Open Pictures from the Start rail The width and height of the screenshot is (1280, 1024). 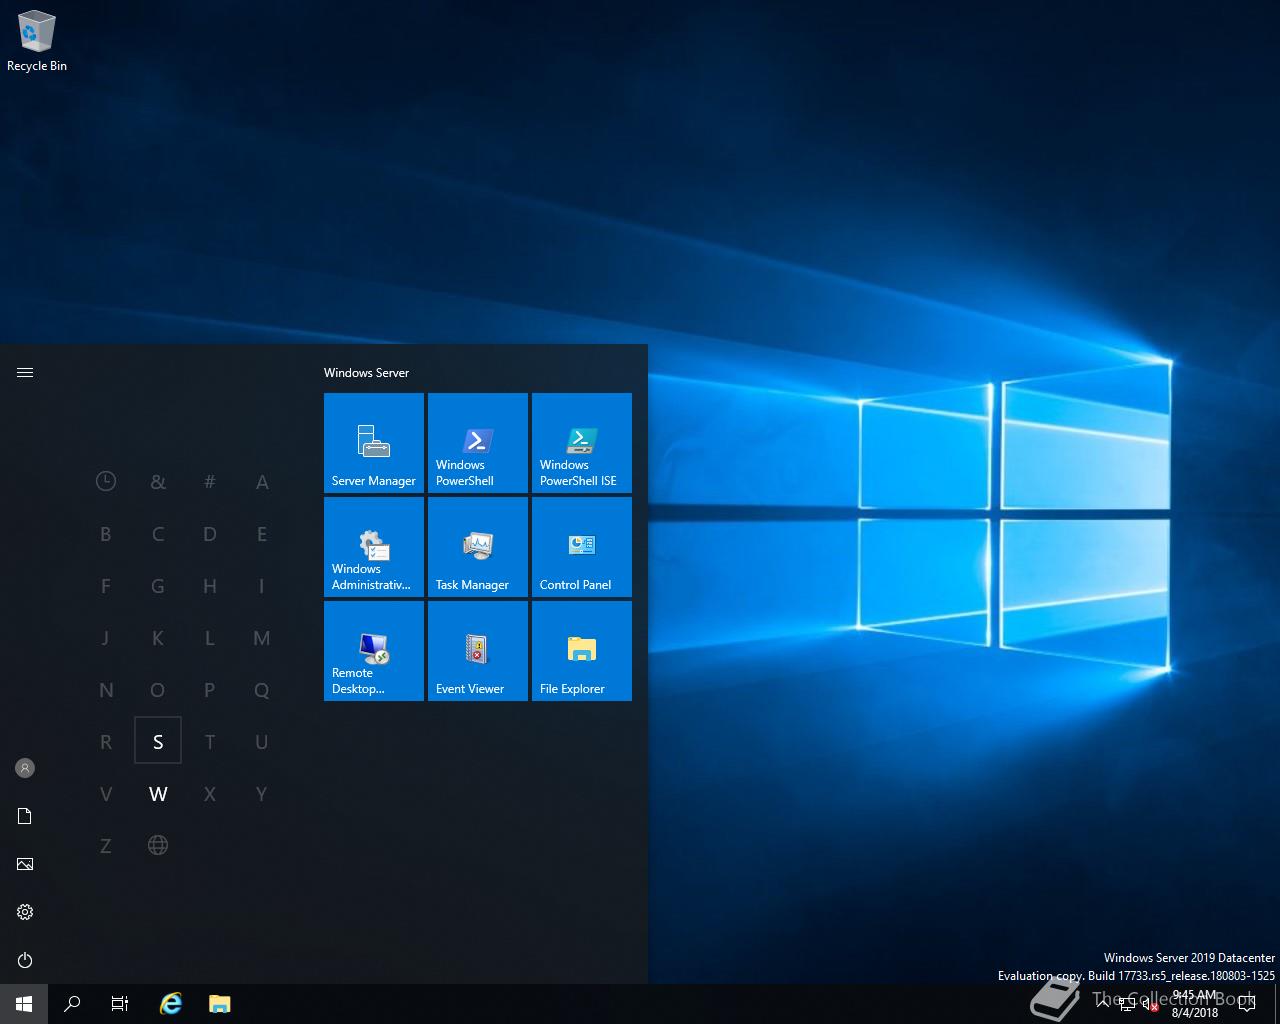[25, 864]
